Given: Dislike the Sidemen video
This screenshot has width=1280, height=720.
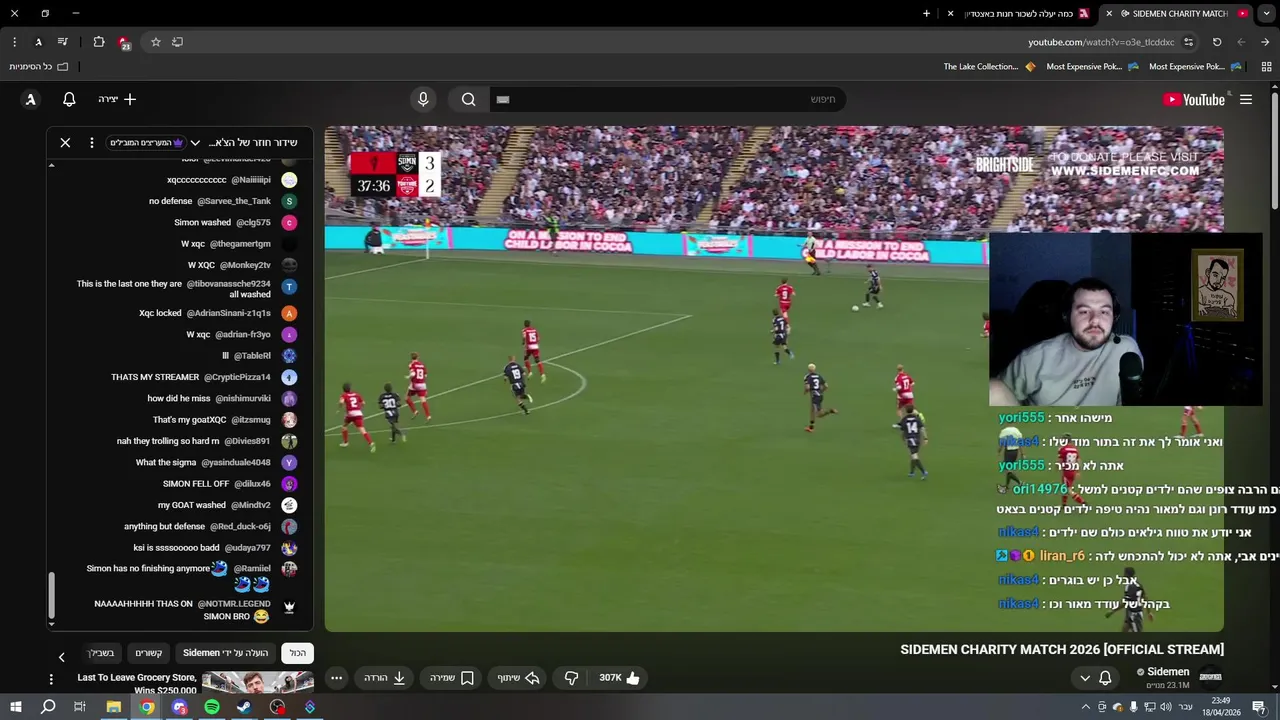Looking at the screenshot, I should [571, 678].
